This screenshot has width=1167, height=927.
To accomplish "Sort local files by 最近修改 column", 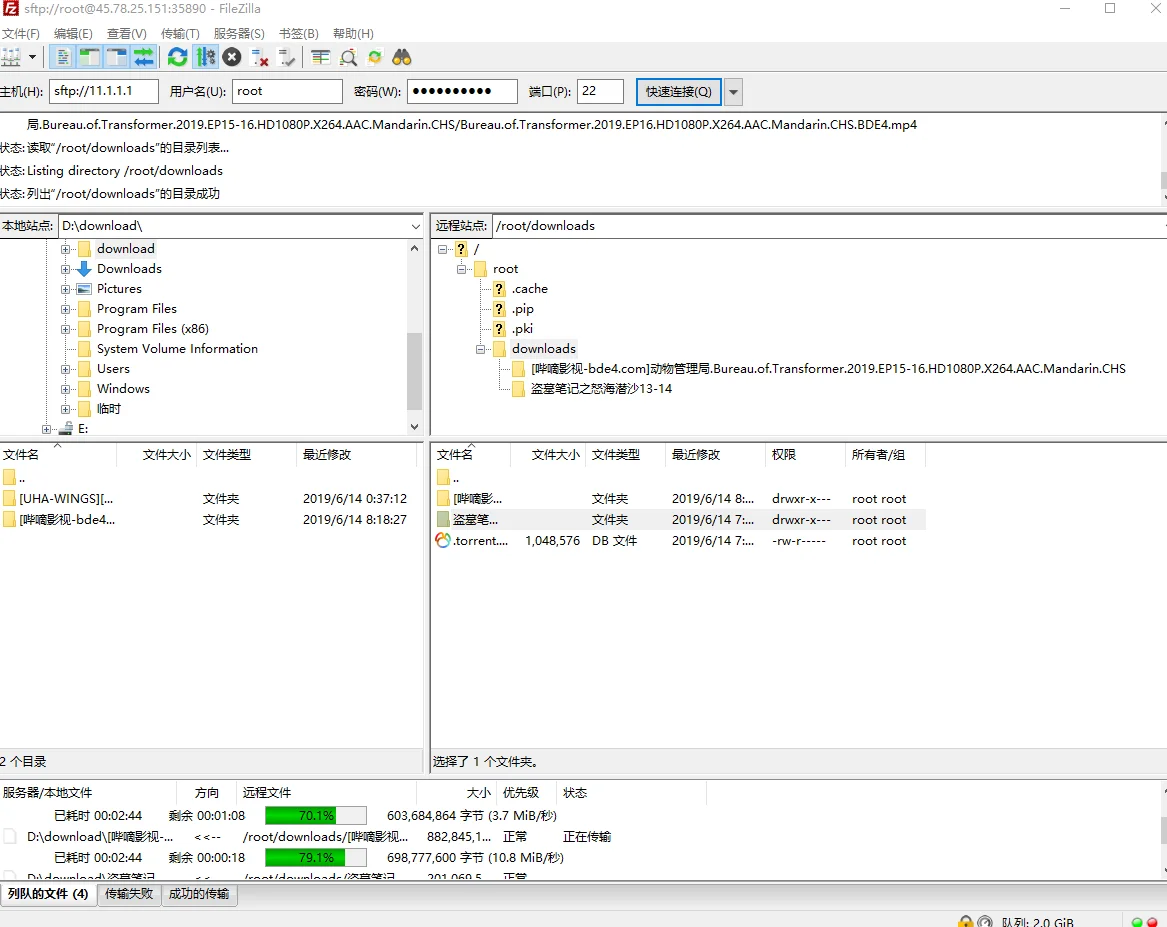I will [x=357, y=455].
